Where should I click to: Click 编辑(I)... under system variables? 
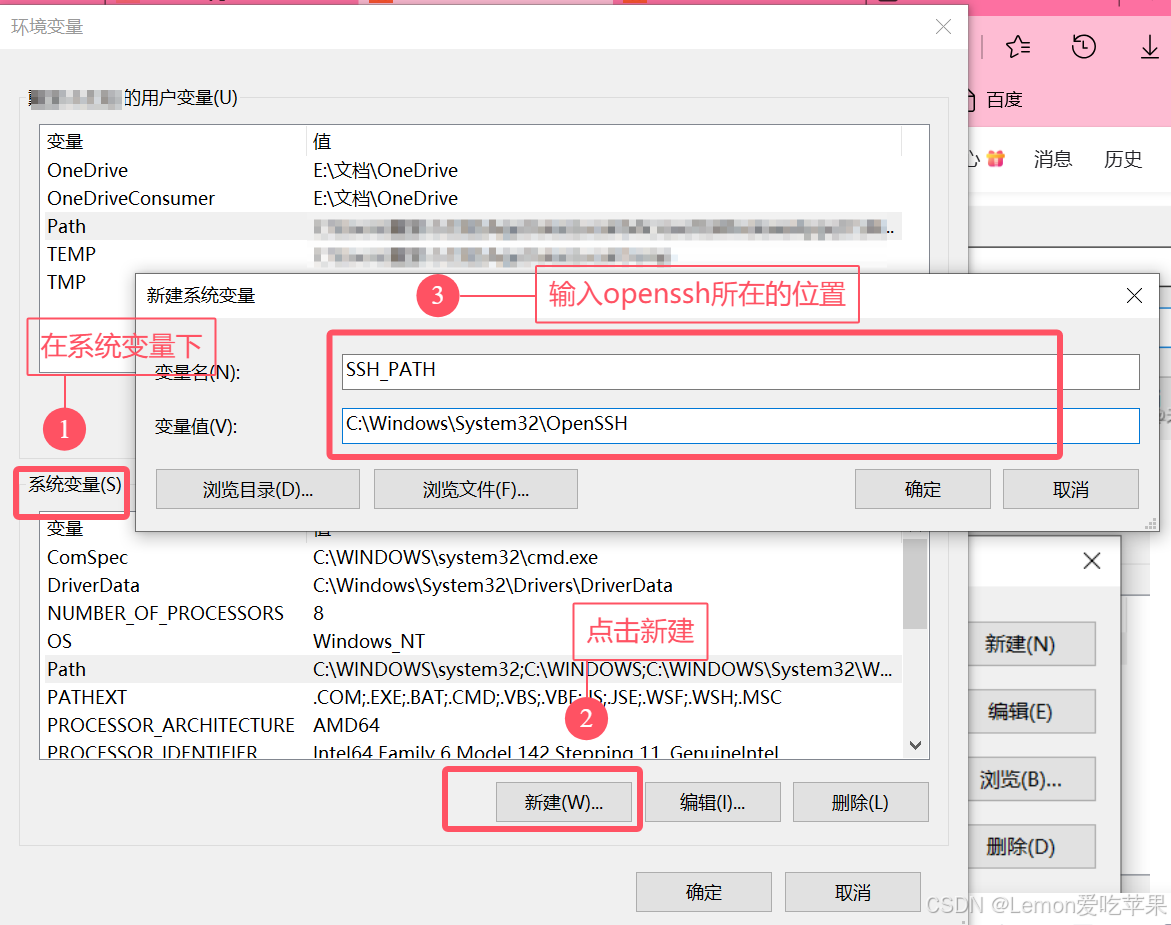pyautogui.click(x=712, y=802)
